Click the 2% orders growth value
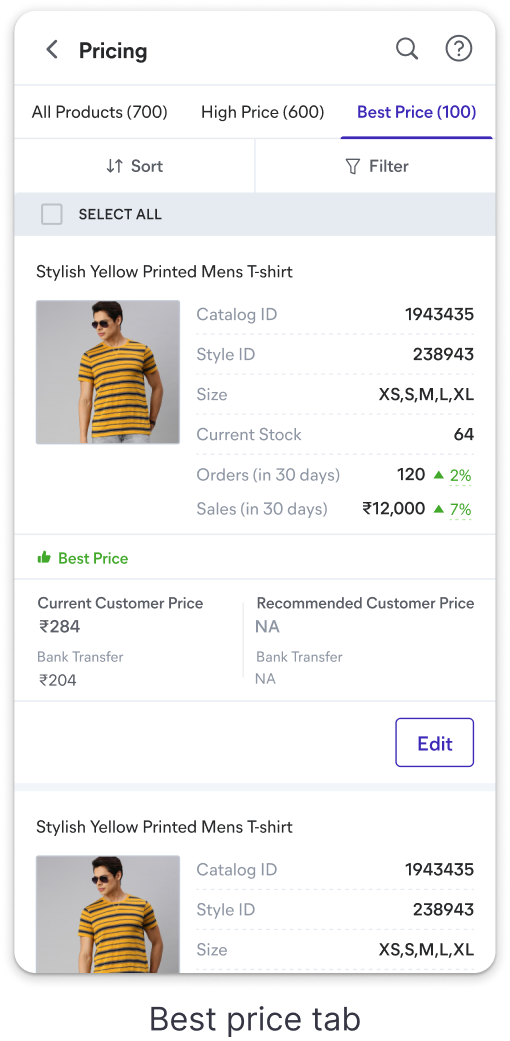The width and height of the screenshot is (510, 1041). [460, 475]
